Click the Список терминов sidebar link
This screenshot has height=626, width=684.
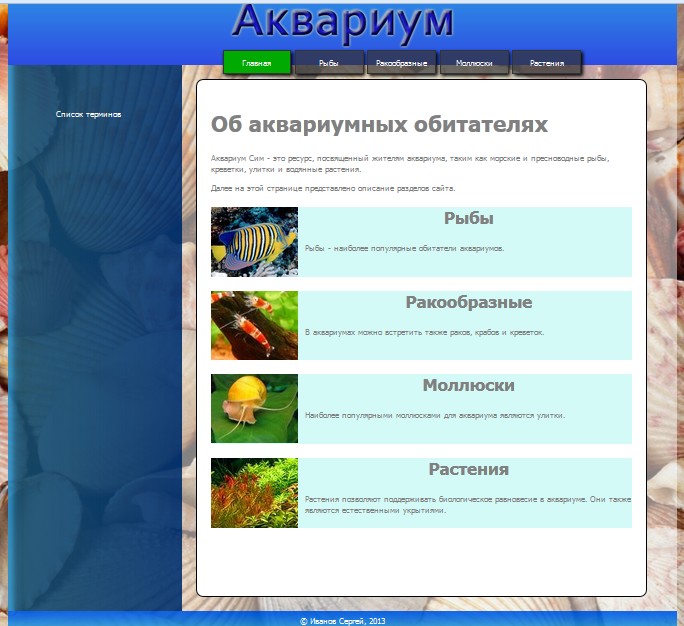pyautogui.click(x=88, y=114)
